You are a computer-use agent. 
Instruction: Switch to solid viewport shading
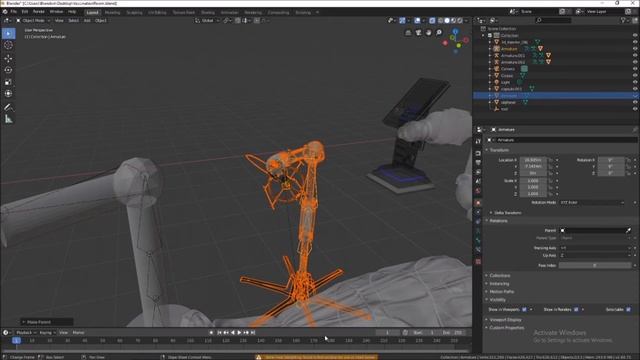pos(447,20)
